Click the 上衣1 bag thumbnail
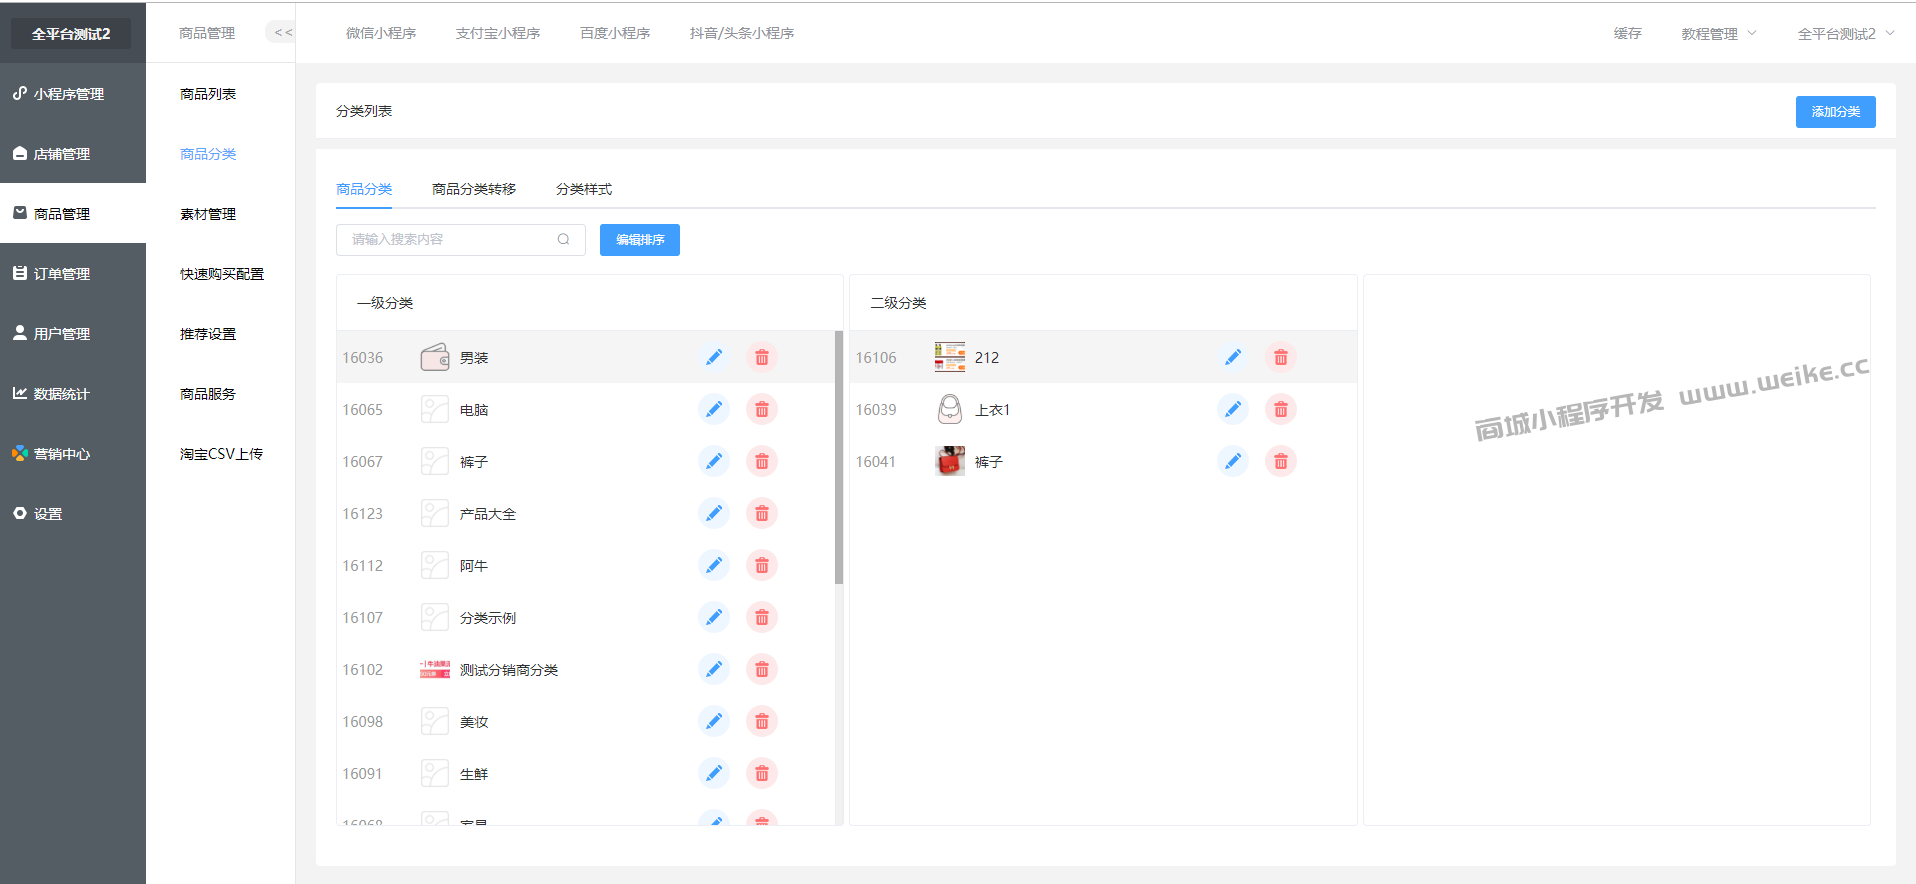Image resolution: width=1916 pixels, height=884 pixels. [950, 409]
